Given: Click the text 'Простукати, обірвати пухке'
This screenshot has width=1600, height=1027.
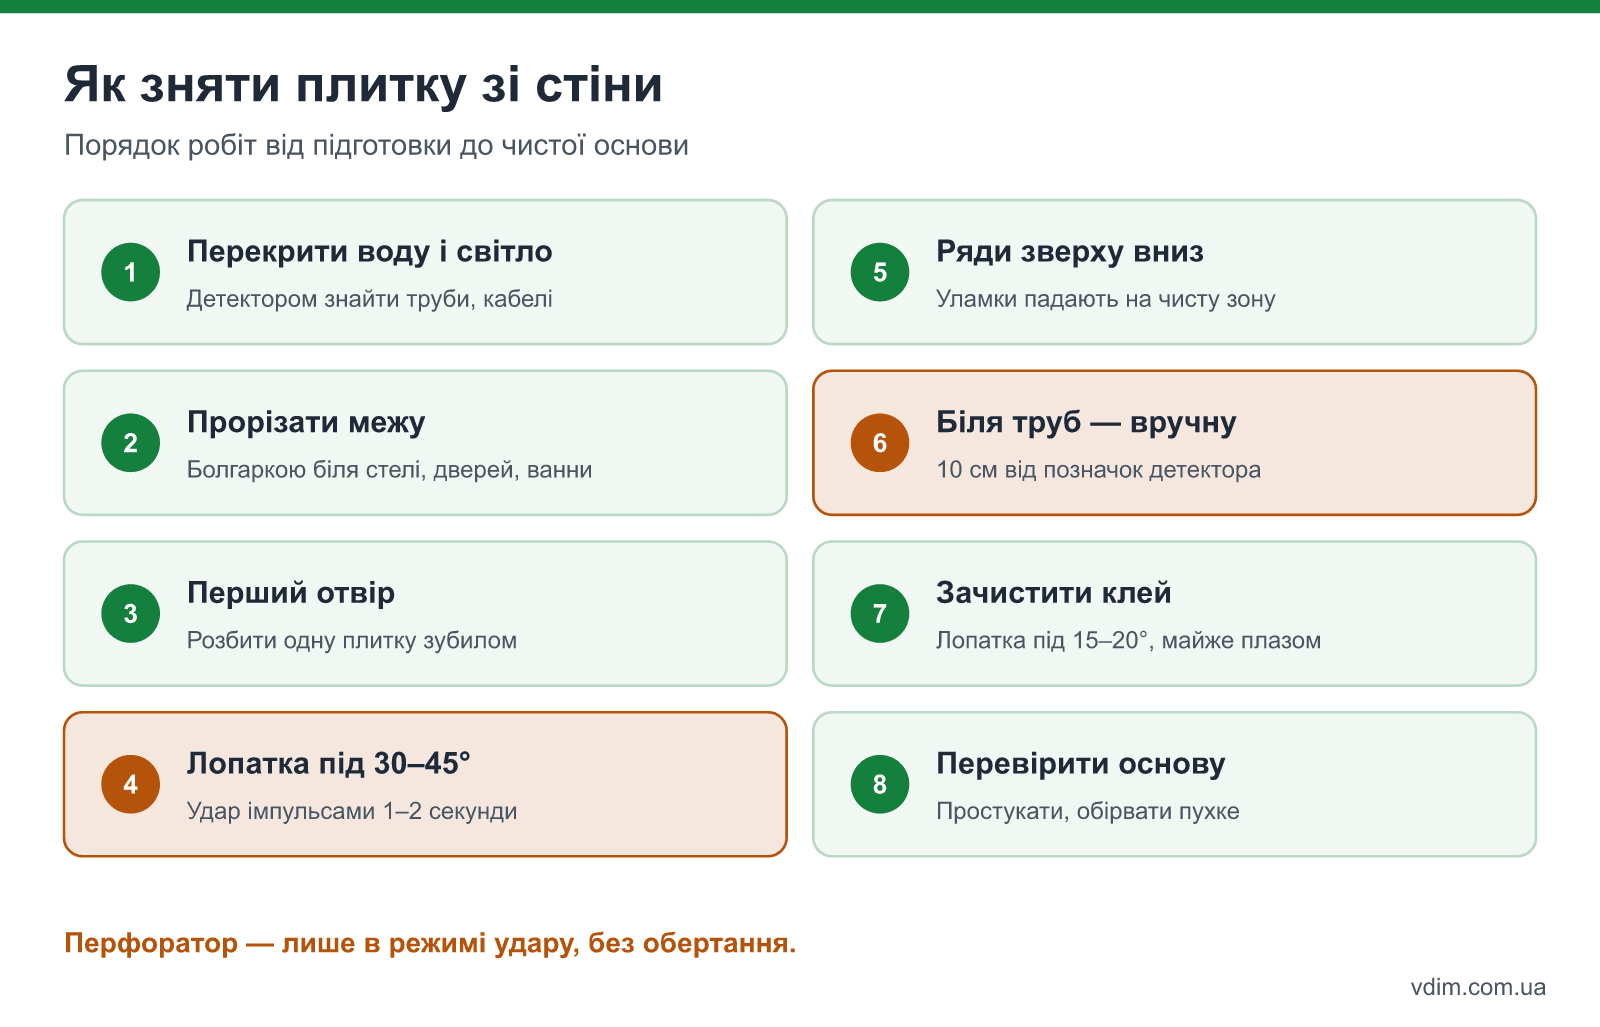Looking at the screenshot, I should [x=1087, y=812].
